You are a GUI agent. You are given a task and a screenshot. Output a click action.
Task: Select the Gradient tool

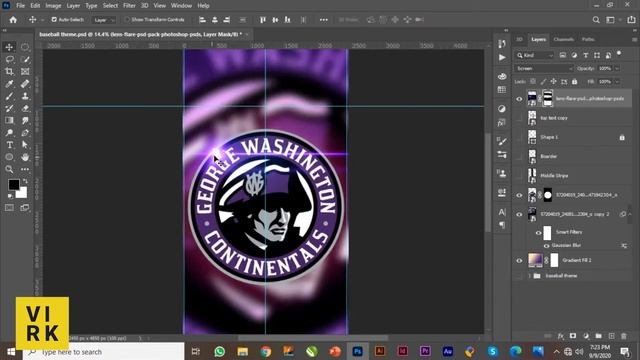click(x=9, y=120)
